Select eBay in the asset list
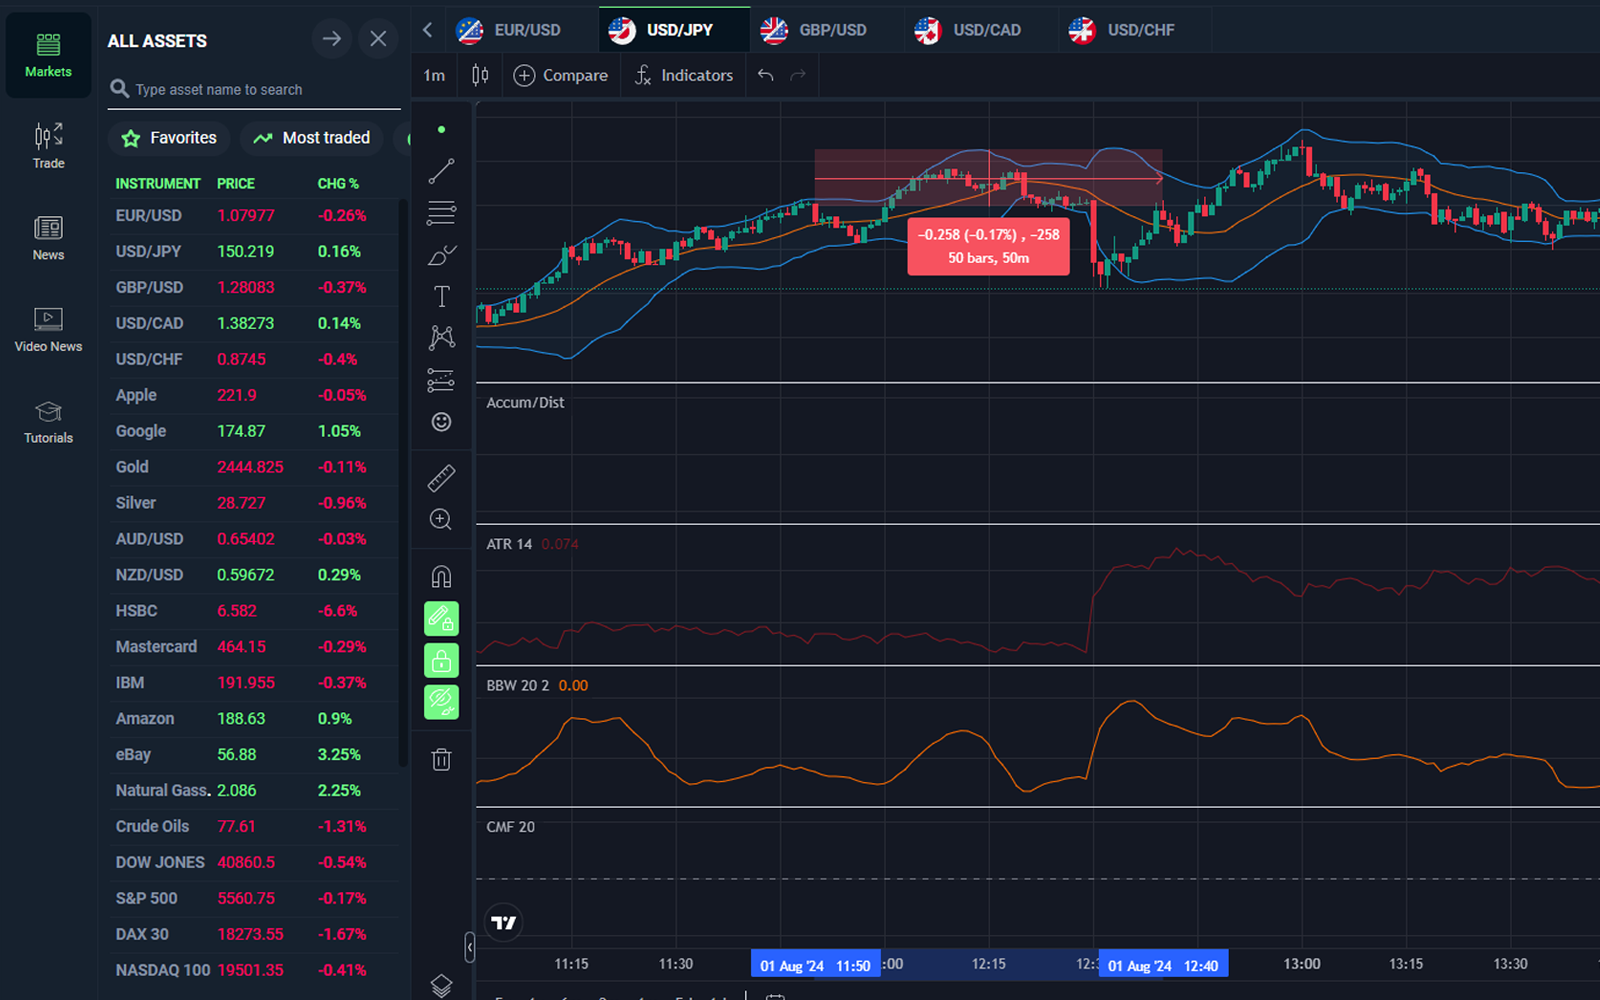 pos(254,754)
